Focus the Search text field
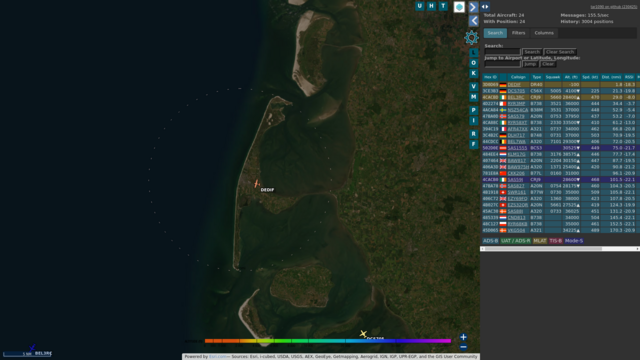This screenshot has width=640, height=360. pyautogui.click(x=502, y=52)
